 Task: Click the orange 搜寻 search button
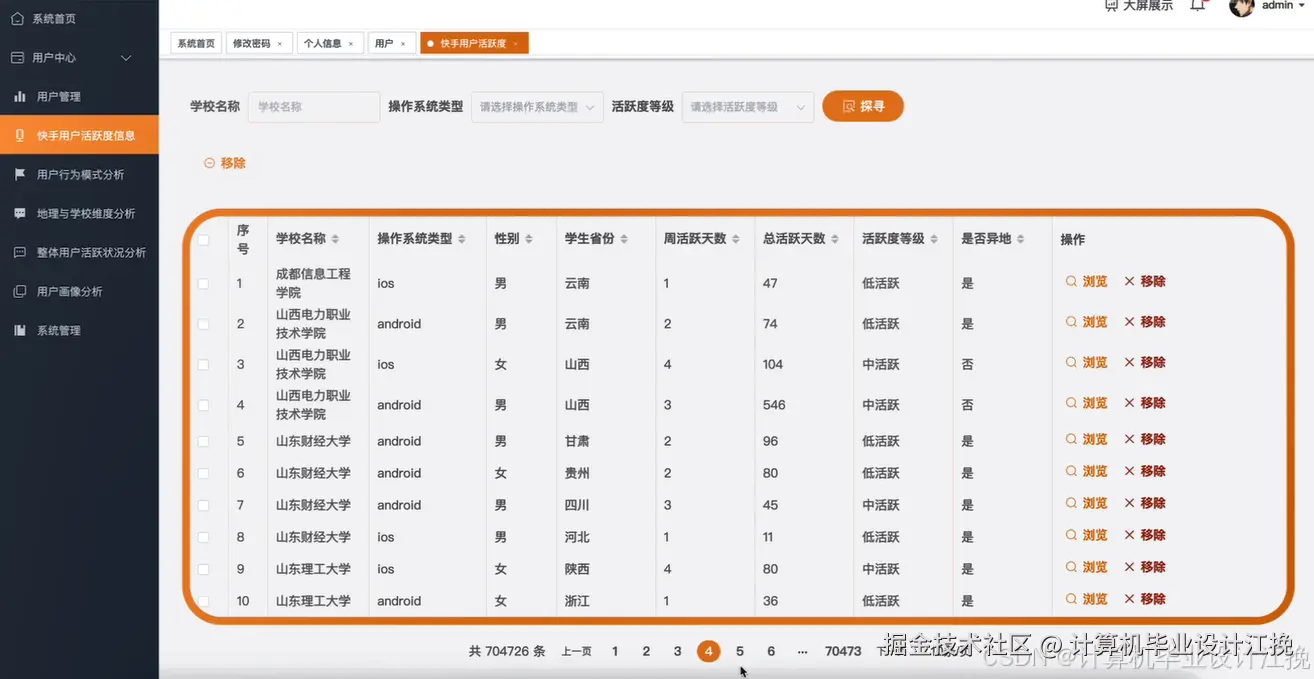pyautogui.click(x=863, y=106)
